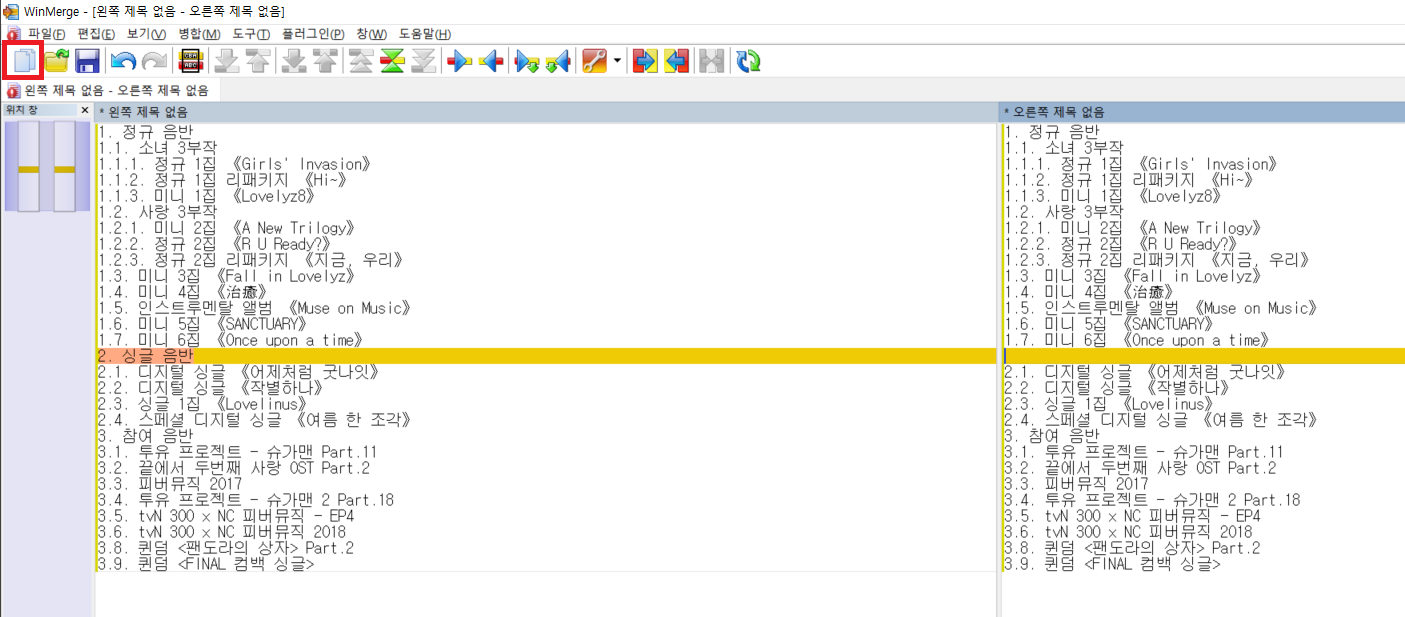Click line 1.1.1. Girls' Invasion in left pane
This screenshot has width=1405, height=617.
236,164
